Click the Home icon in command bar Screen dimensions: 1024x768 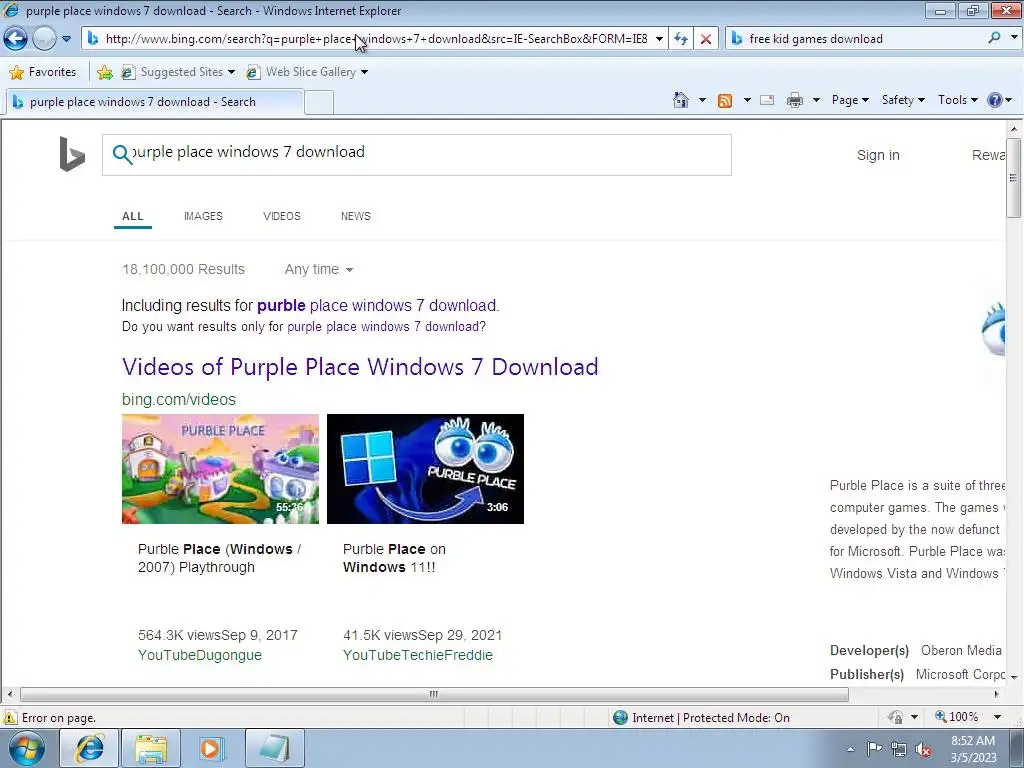click(x=680, y=100)
